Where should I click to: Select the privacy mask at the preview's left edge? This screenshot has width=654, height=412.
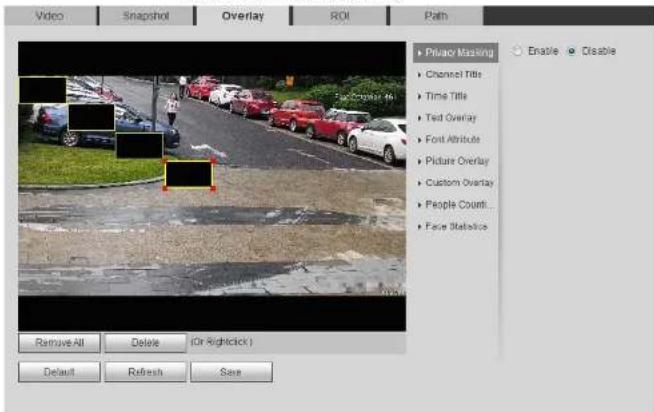[42, 90]
